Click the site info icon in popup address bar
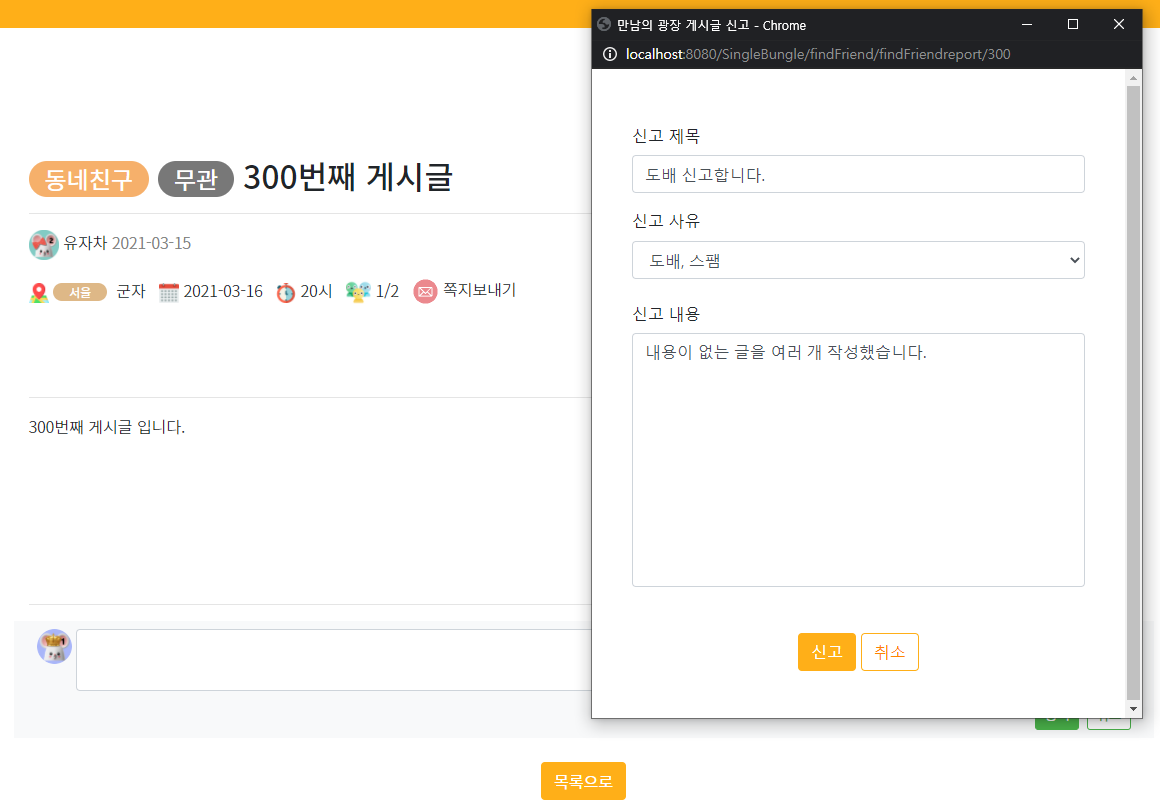 click(x=610, y=55)
